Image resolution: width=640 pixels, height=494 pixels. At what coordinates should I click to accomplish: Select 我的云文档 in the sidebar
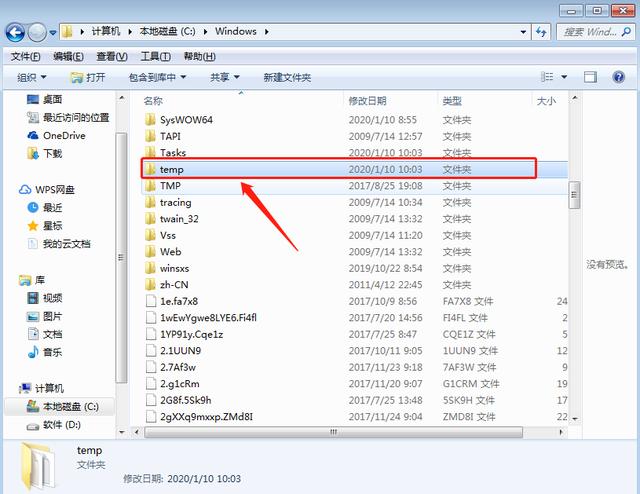[x=58, y=244]
